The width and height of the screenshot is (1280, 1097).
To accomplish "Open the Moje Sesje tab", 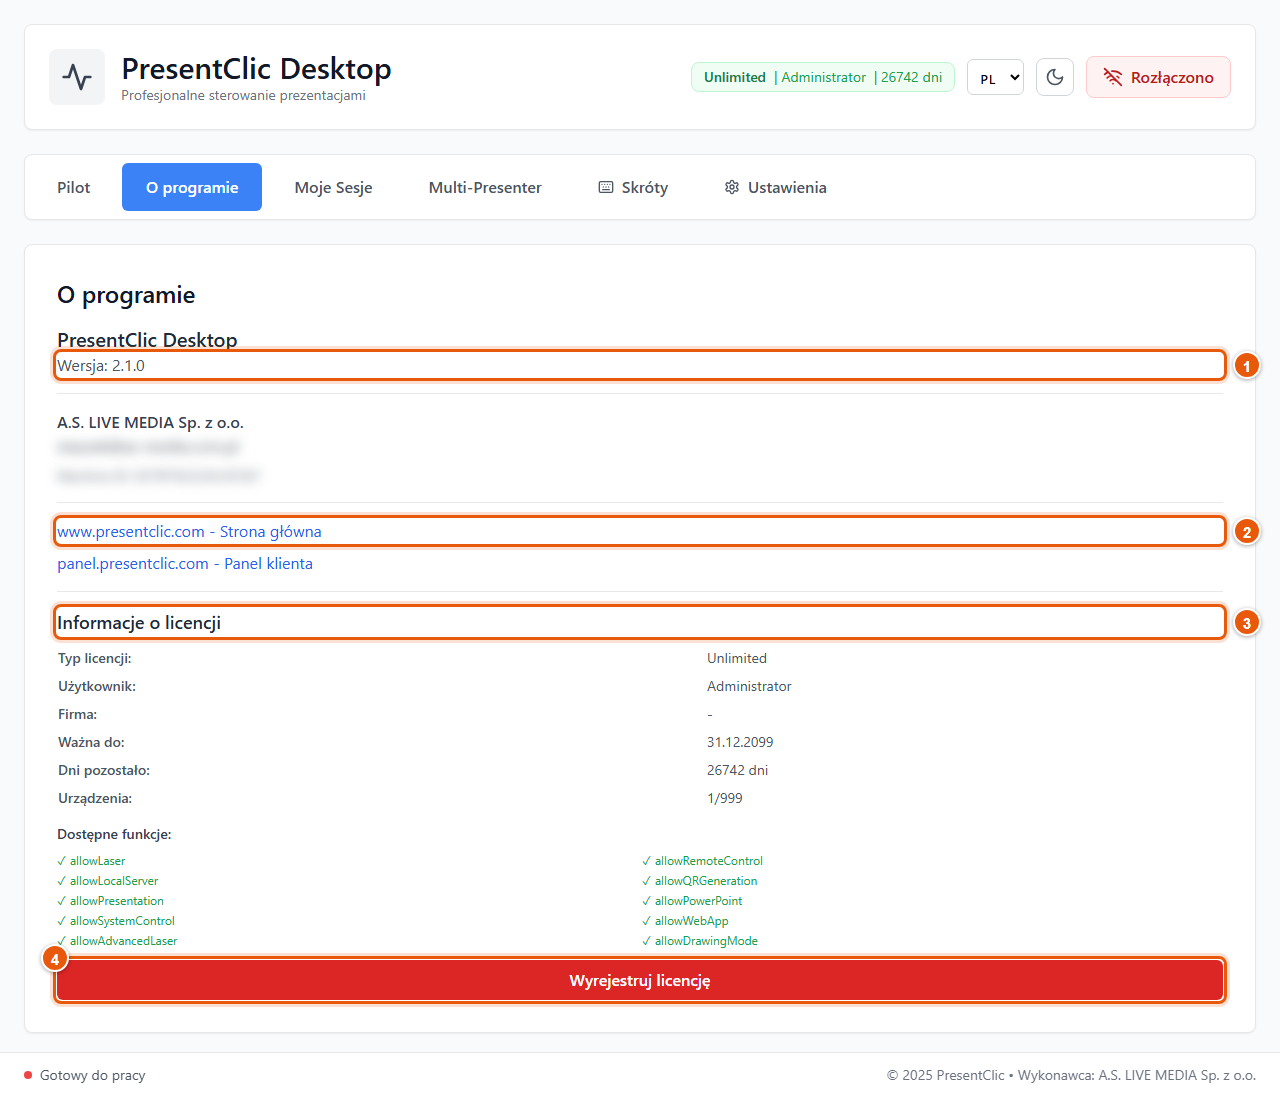I will tap(333, 187).
